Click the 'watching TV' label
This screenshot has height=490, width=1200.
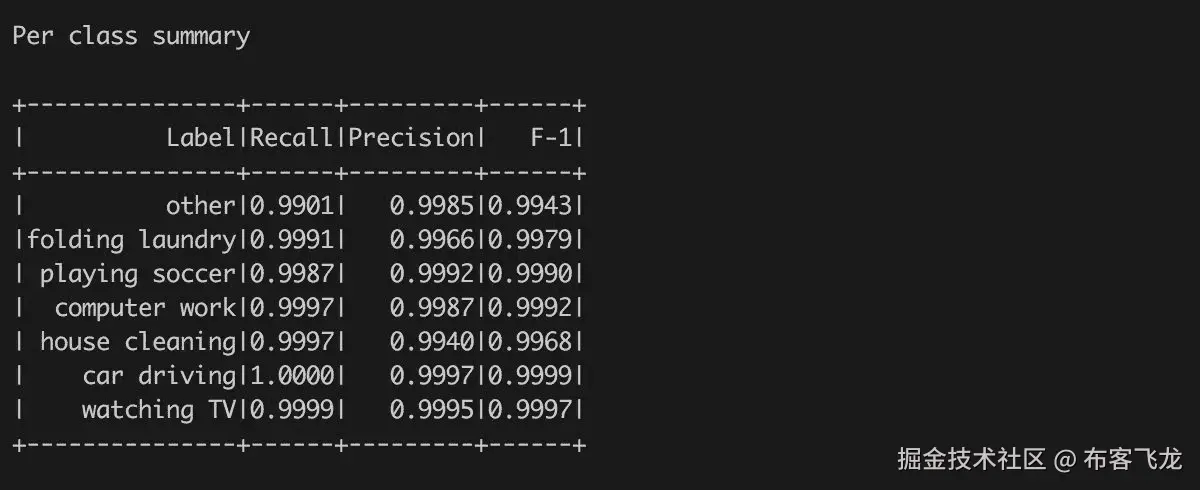click(x=159, y=410)
